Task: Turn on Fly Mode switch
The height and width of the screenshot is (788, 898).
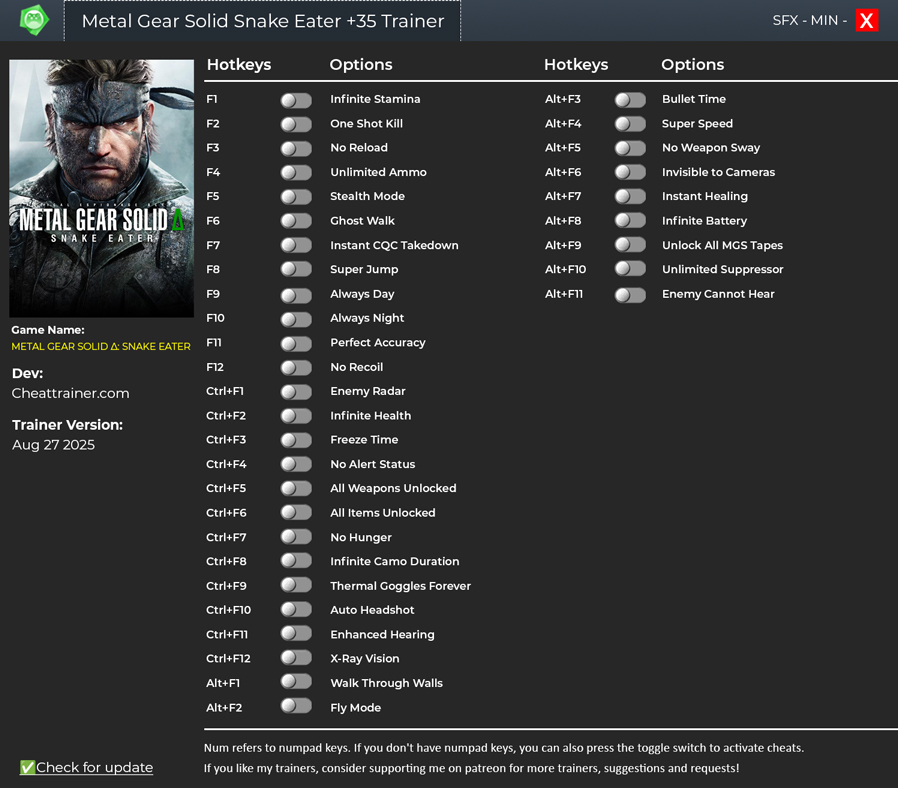Action: tap(296, 706)
